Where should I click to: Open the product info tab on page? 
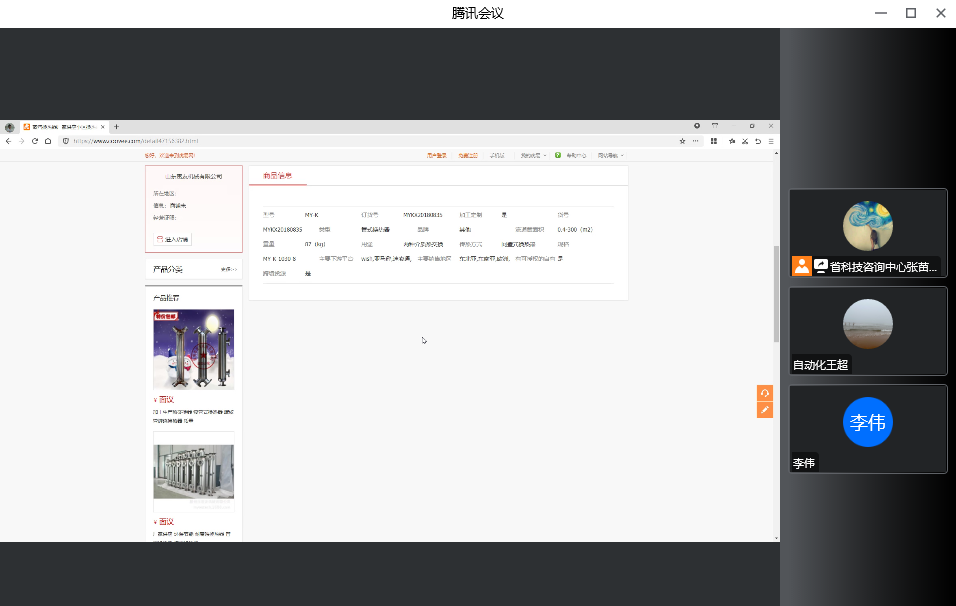click(x=277, y=176)
